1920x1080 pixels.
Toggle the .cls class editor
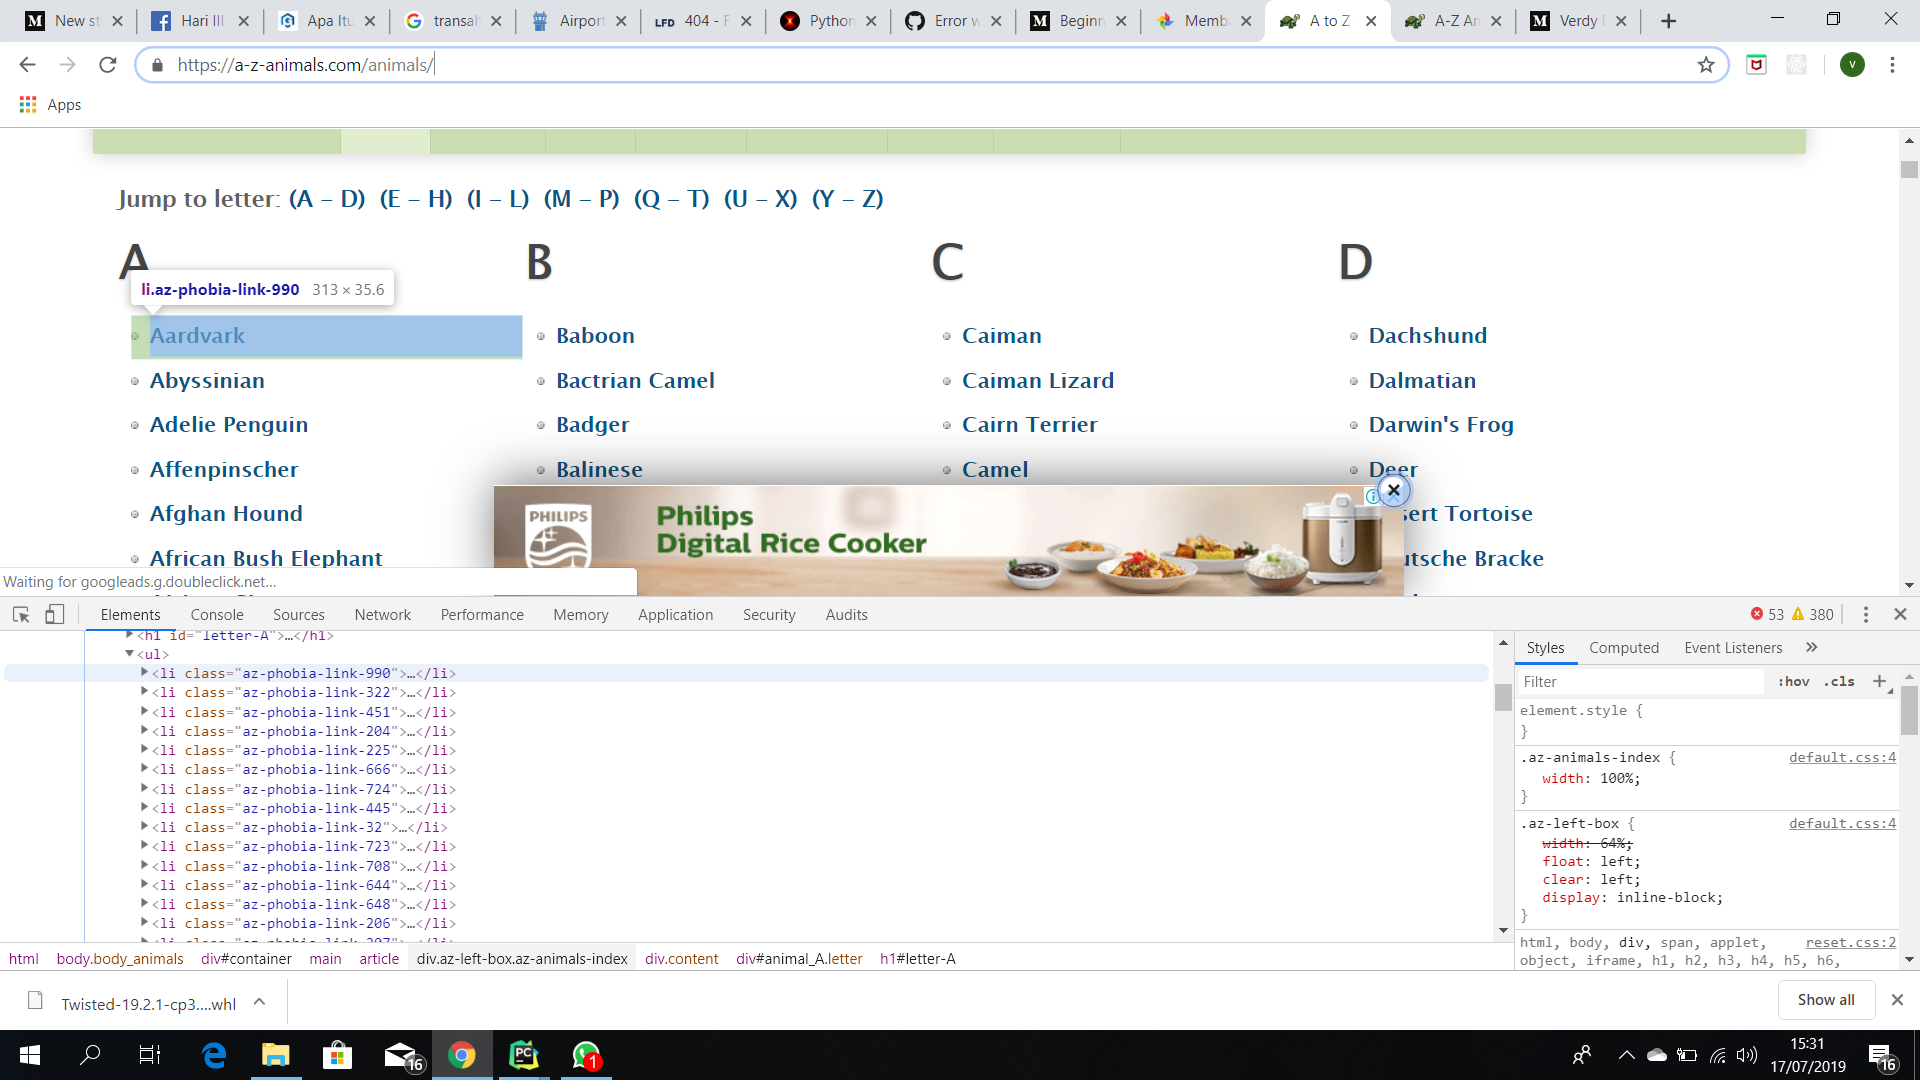(x=1839, y=681)
